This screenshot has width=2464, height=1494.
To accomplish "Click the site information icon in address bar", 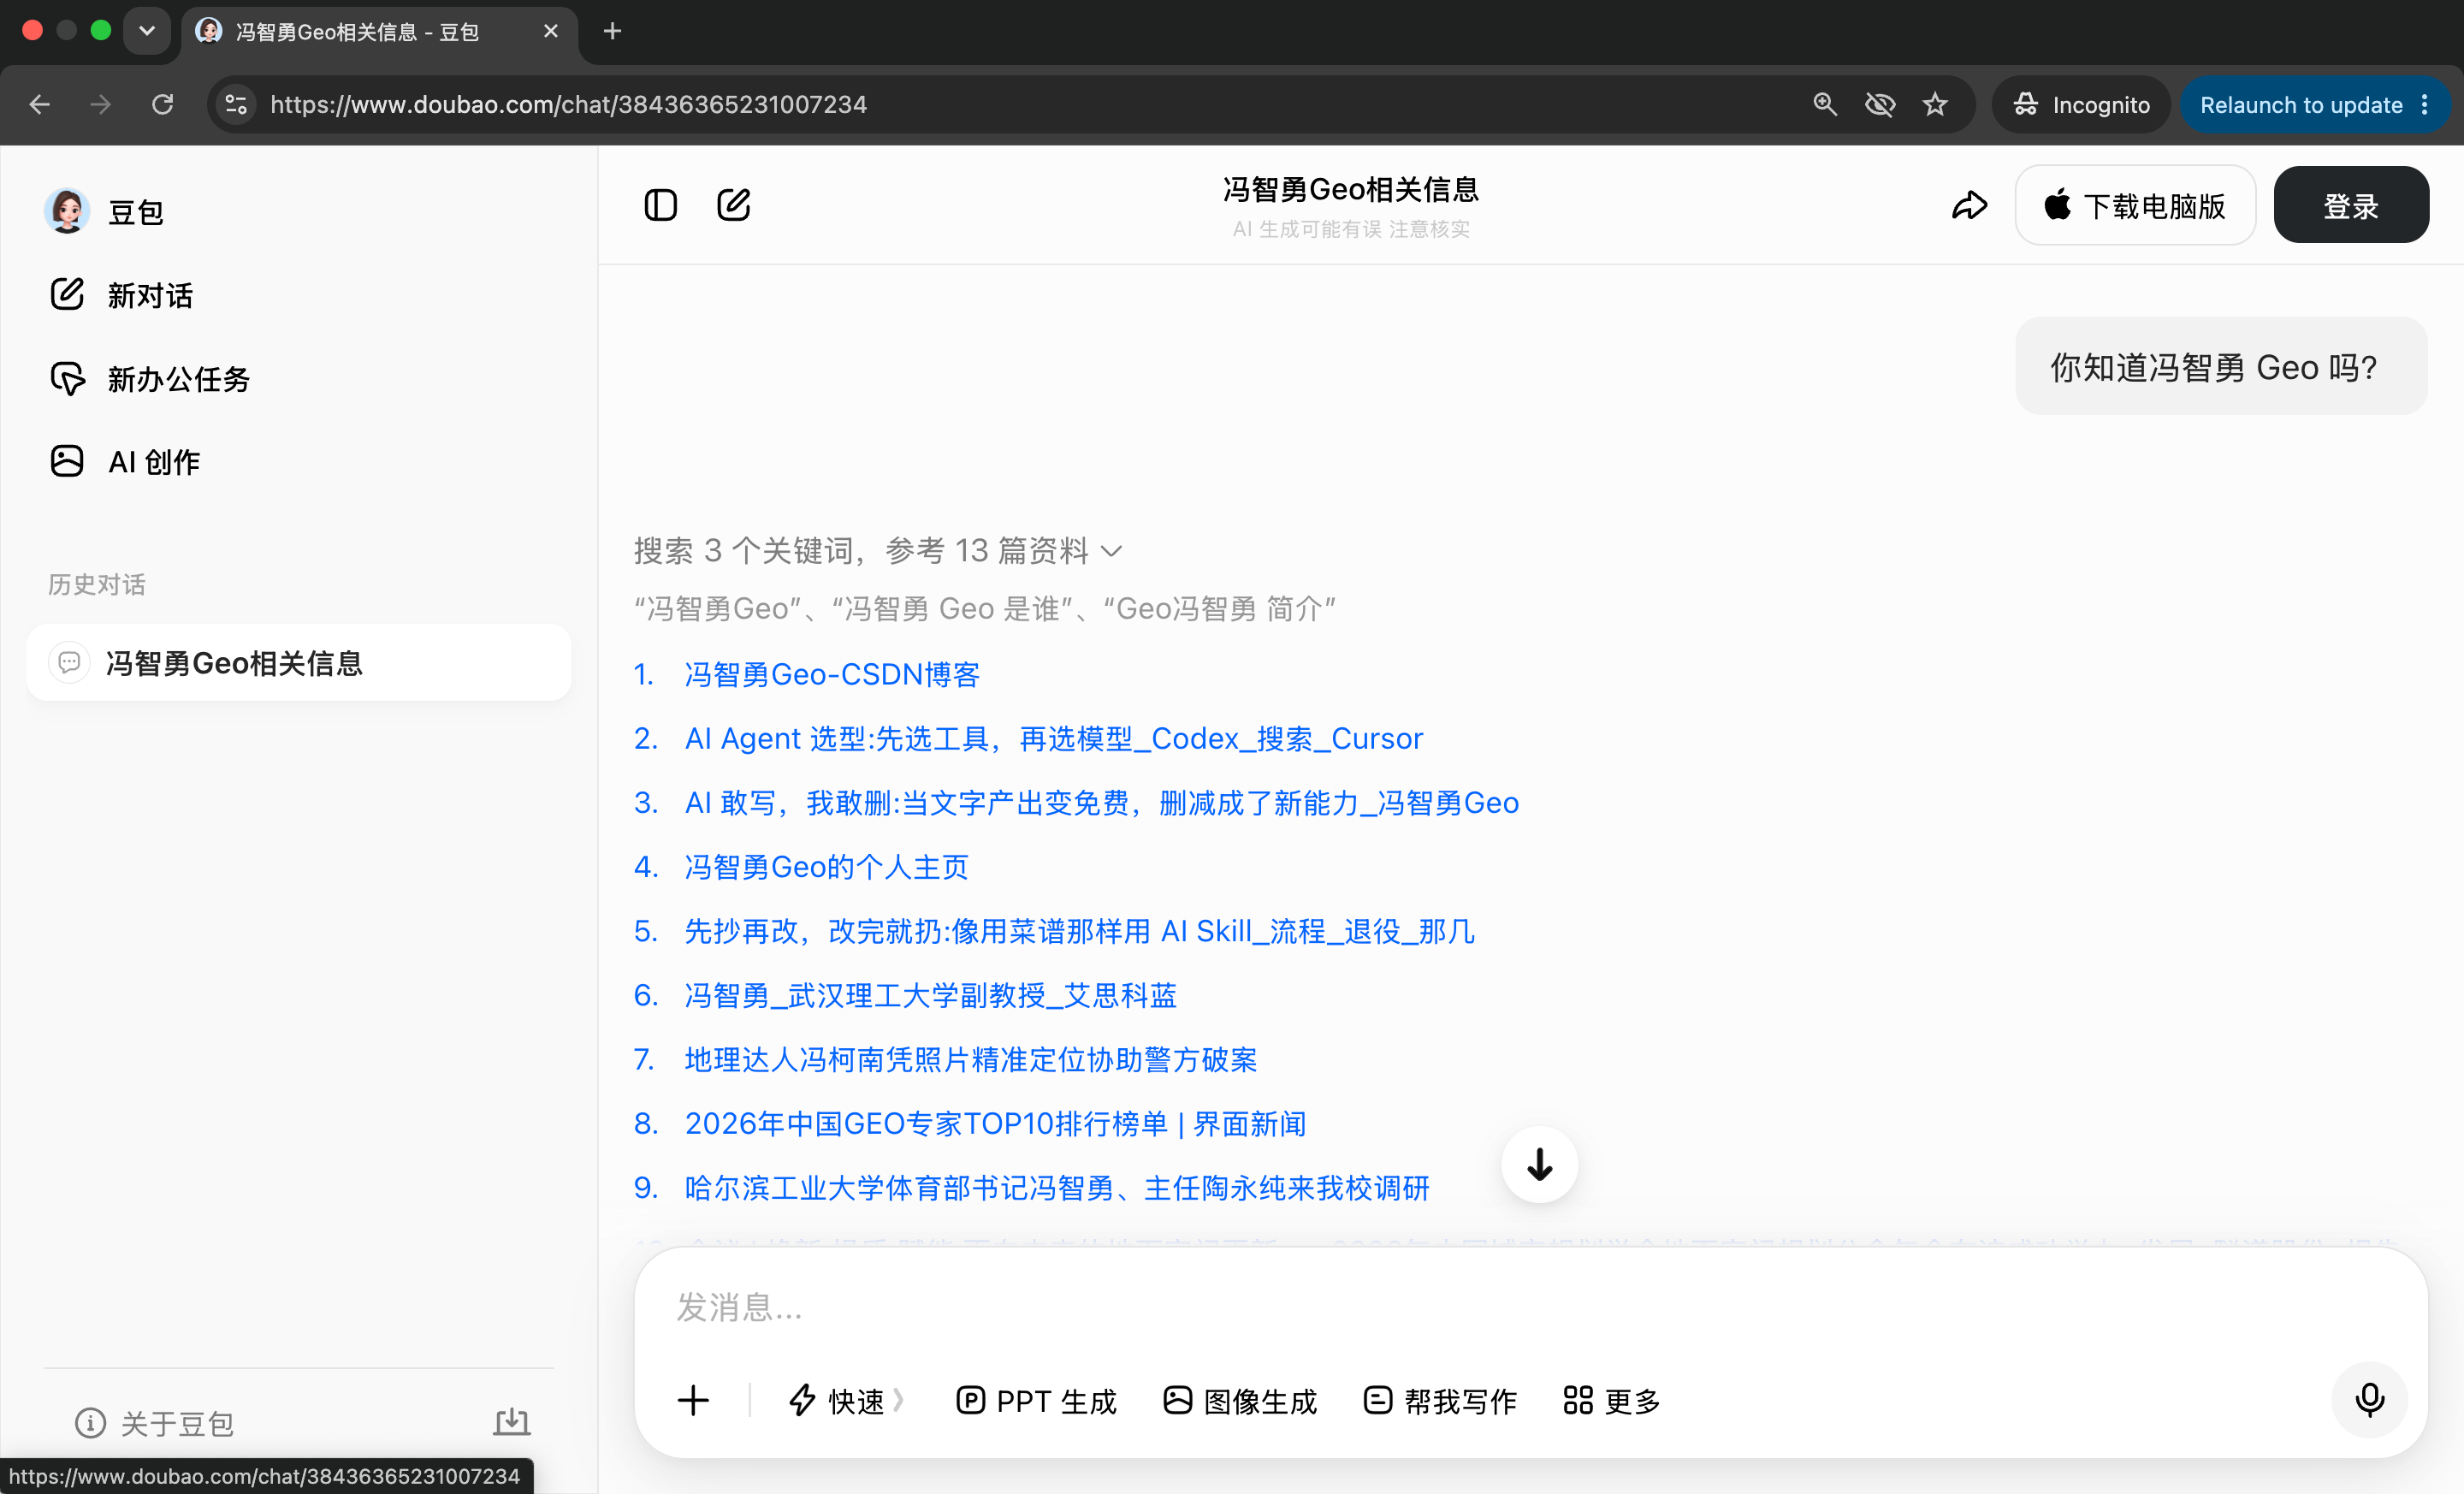I will (x=236, y=104).
